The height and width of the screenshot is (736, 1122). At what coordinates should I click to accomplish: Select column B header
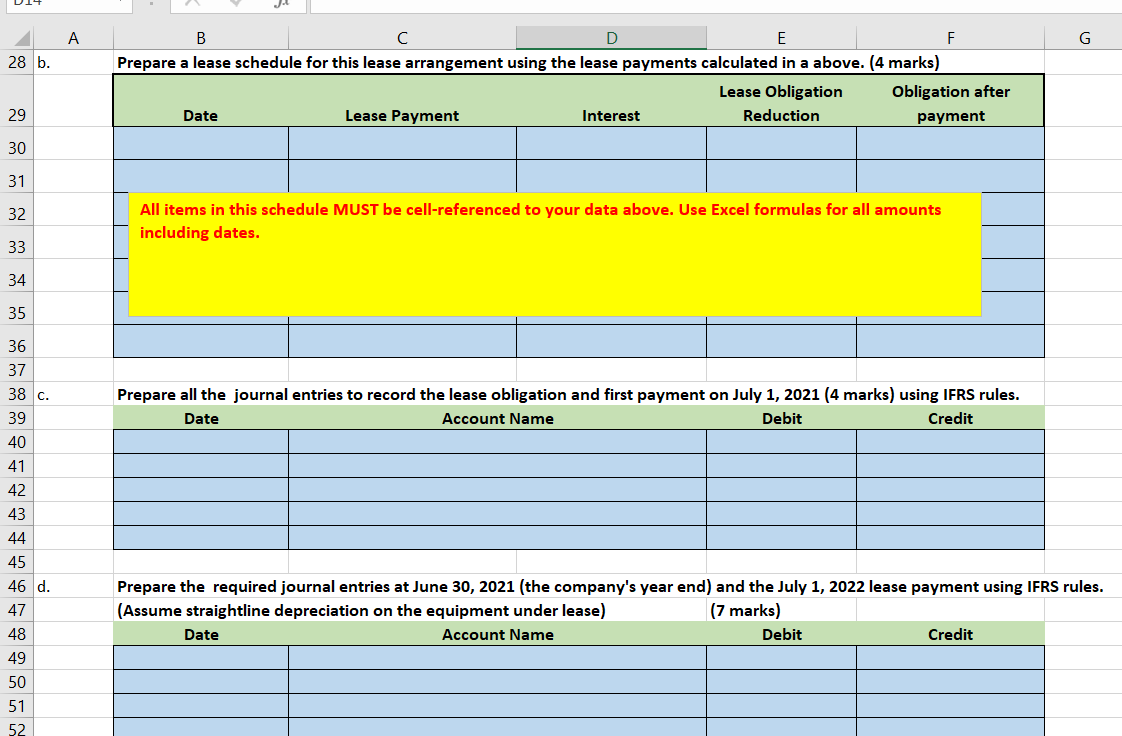pos(201,38)
